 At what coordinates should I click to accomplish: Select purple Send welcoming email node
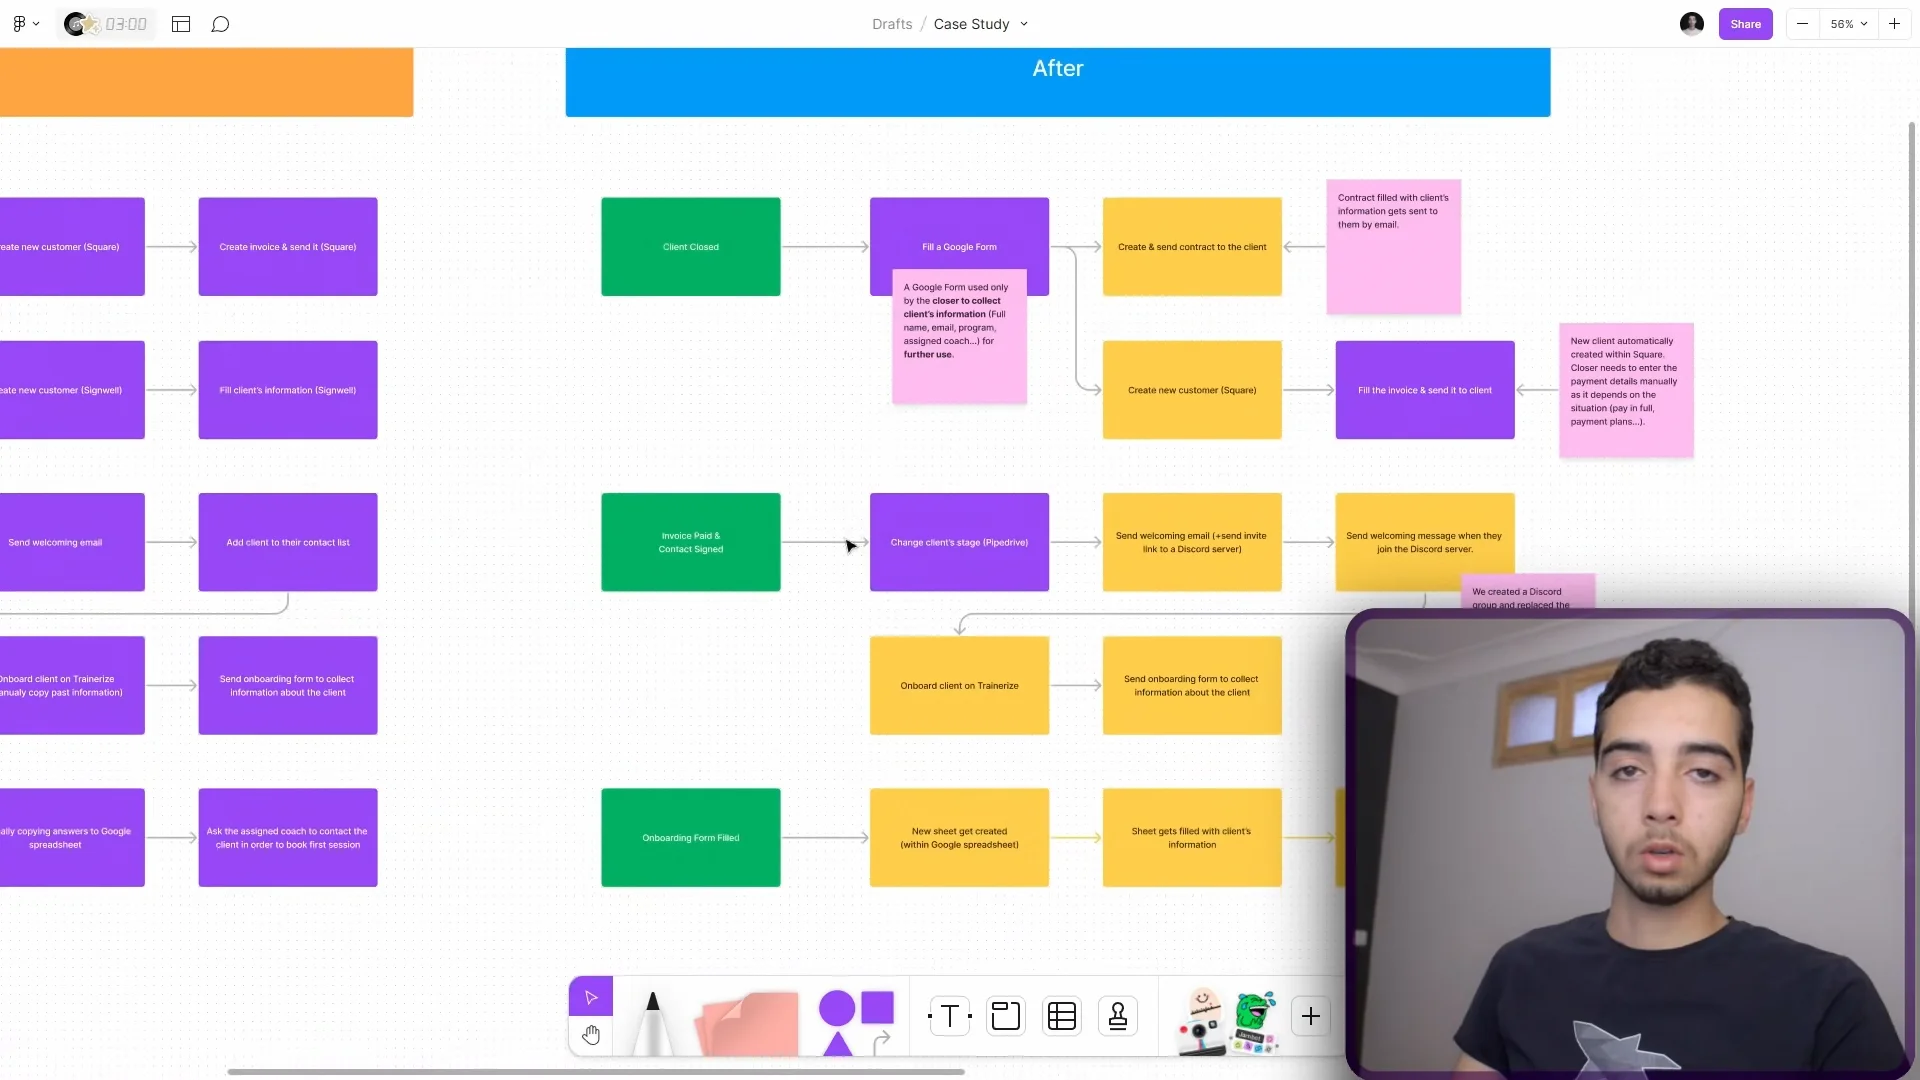pos(72,542)
